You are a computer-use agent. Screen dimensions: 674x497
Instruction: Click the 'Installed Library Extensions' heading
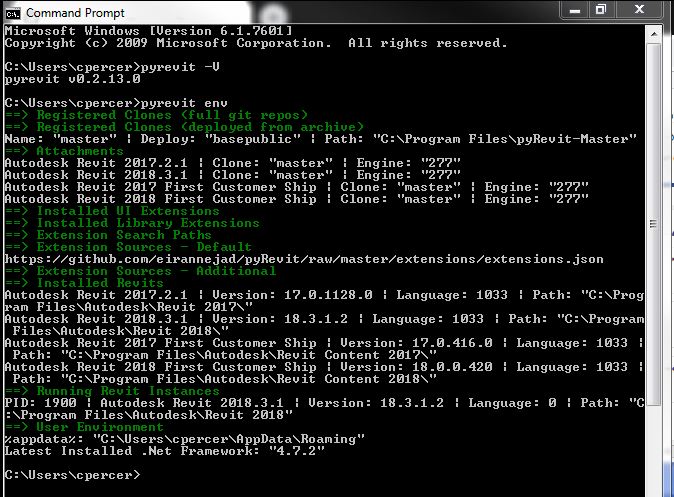click(132, 224)
